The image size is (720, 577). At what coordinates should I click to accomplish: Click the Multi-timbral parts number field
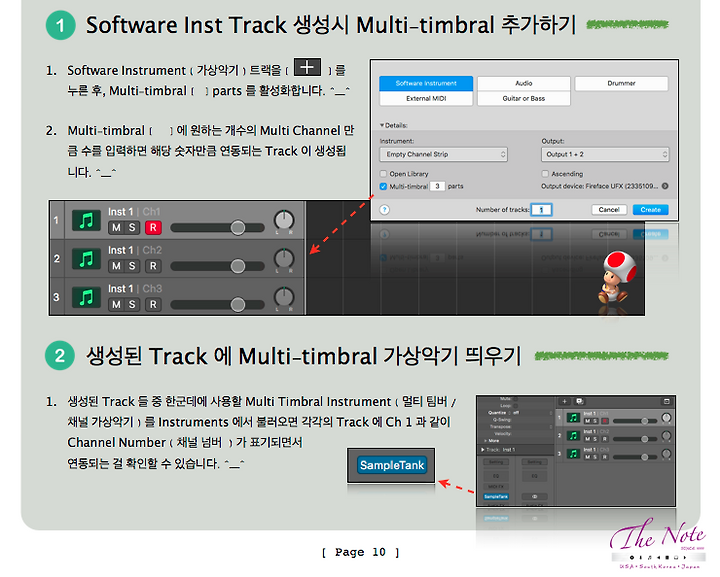(438, 186)
